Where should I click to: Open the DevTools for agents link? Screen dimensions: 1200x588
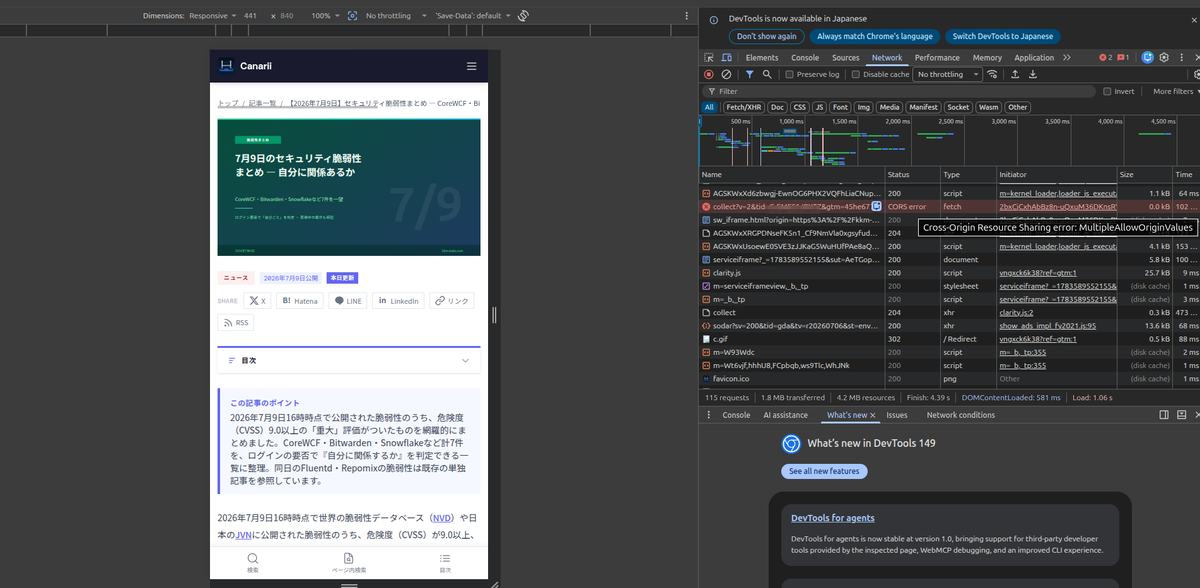[833, 518]
